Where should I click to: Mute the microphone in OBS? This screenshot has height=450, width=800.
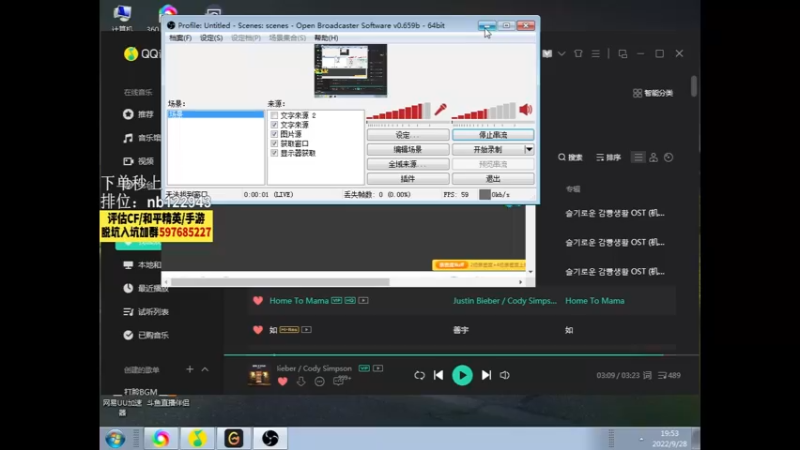(x=440, y=109)
